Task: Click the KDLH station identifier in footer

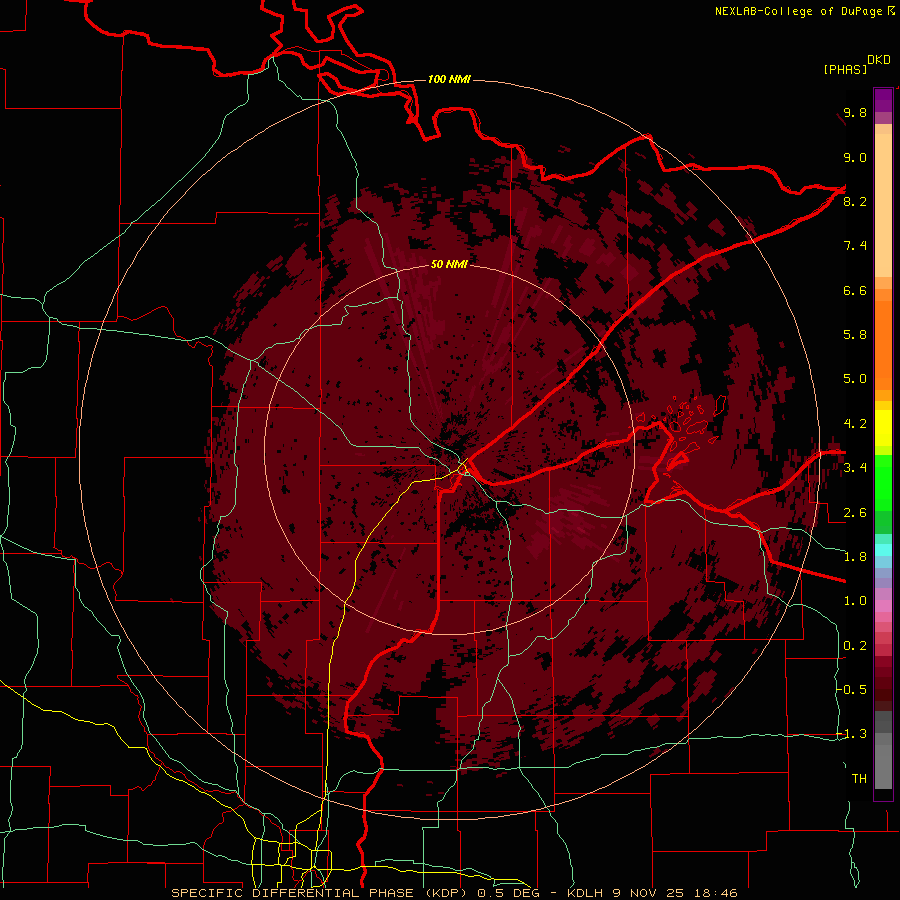Action: [x=587, y=893]
